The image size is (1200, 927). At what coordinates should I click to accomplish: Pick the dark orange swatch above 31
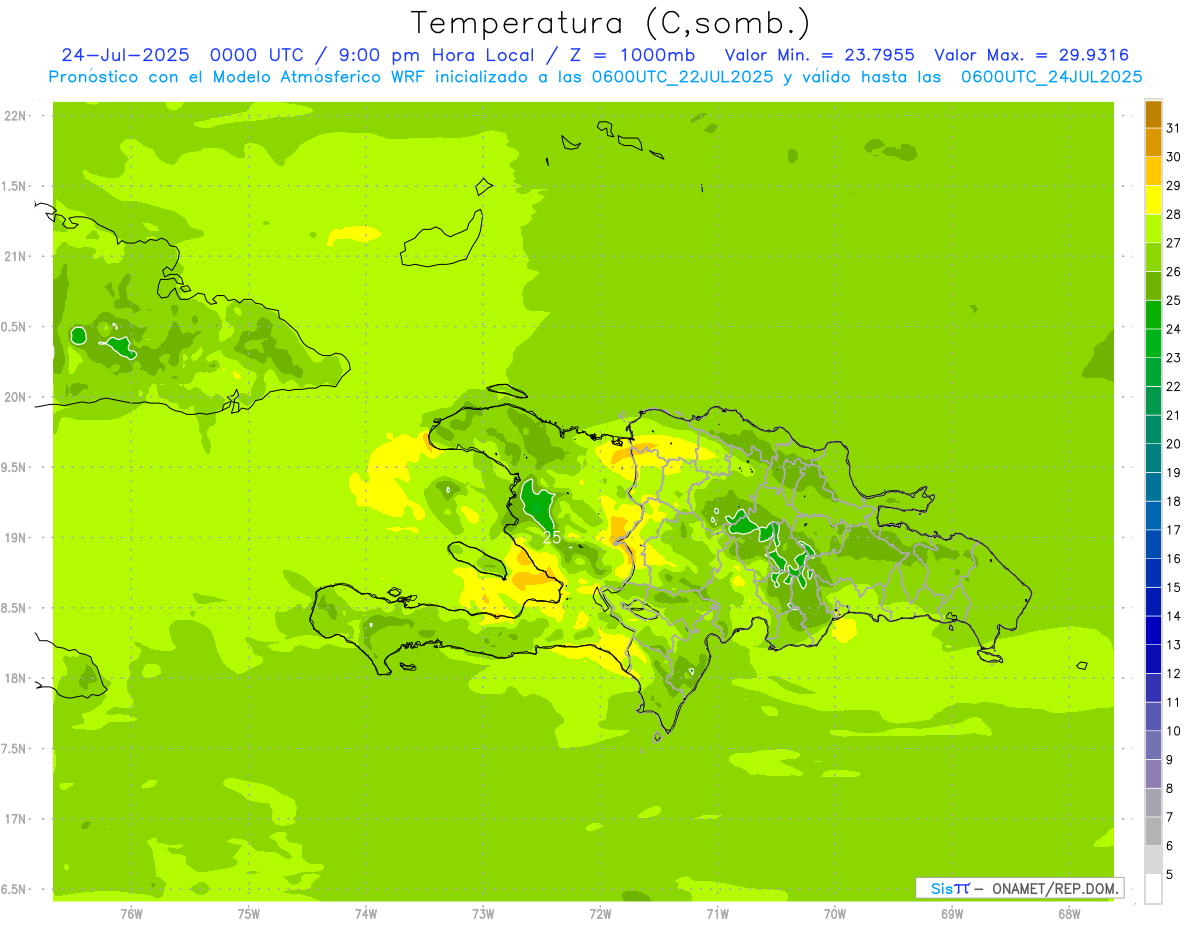point(1153,114)
